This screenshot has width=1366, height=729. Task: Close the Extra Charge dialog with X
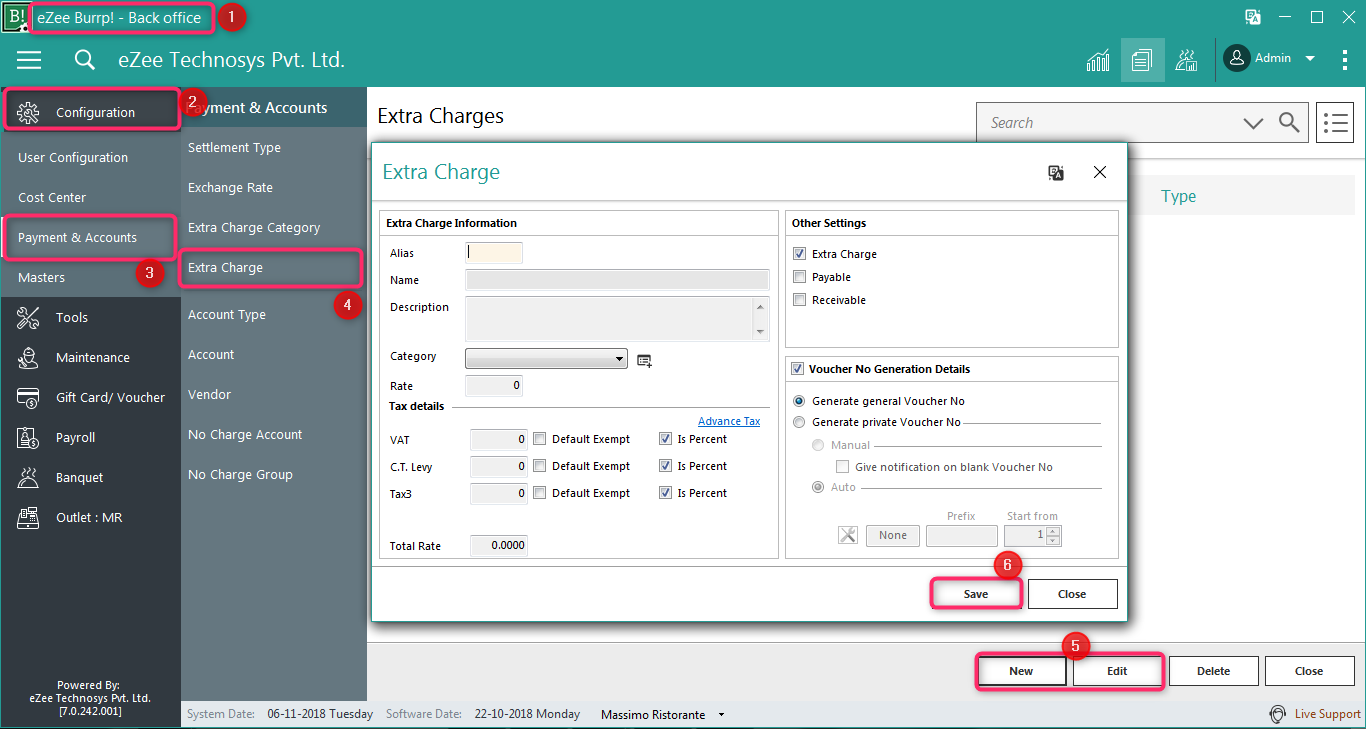point(1100,172)
